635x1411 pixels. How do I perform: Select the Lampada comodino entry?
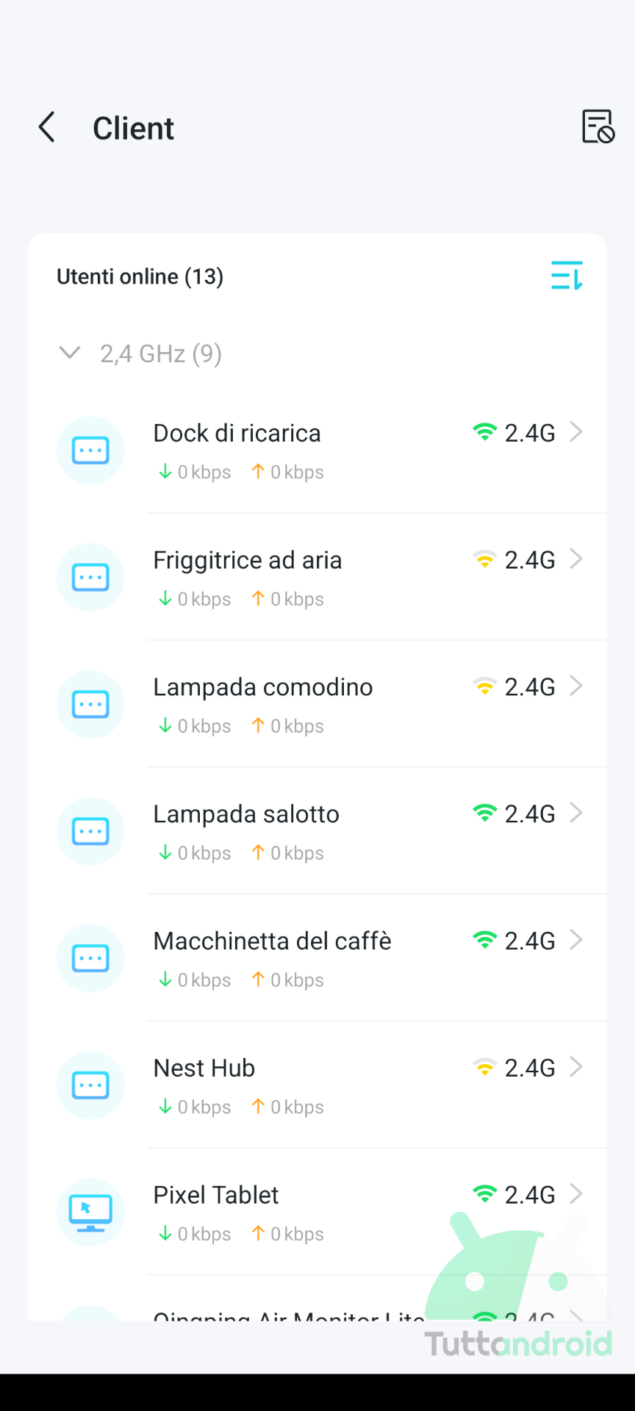(263, 687)
